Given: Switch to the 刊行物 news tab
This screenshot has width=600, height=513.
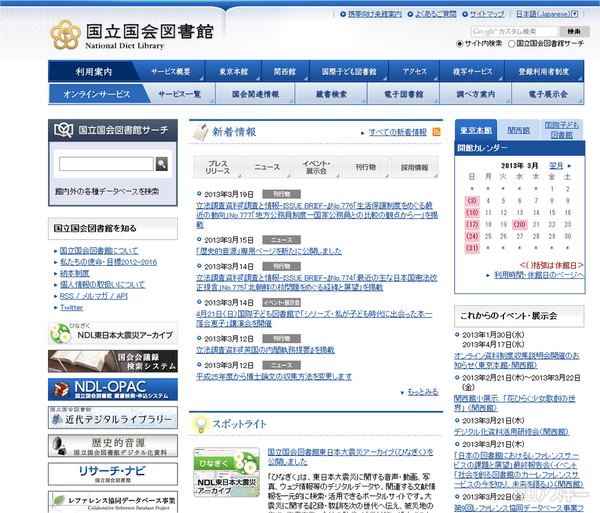Looking at the screenshot, I should tap(365, 167).
